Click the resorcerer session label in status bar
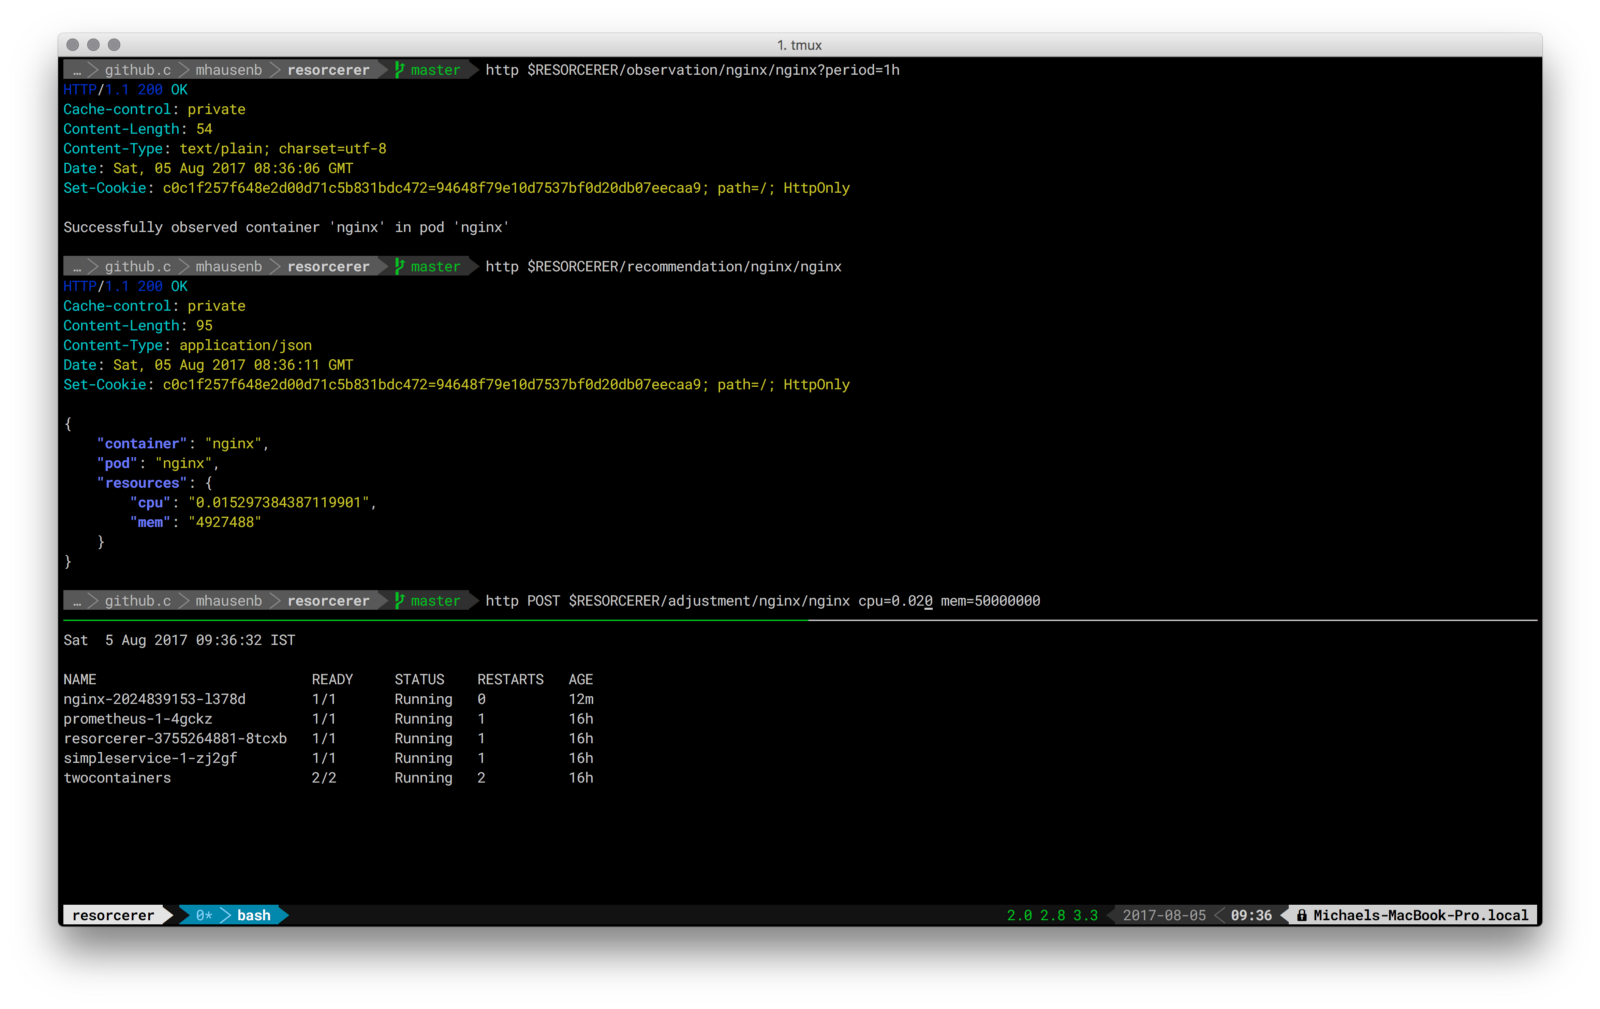The height and width of the screenshot is (1009, 1600). click(113, 915)
